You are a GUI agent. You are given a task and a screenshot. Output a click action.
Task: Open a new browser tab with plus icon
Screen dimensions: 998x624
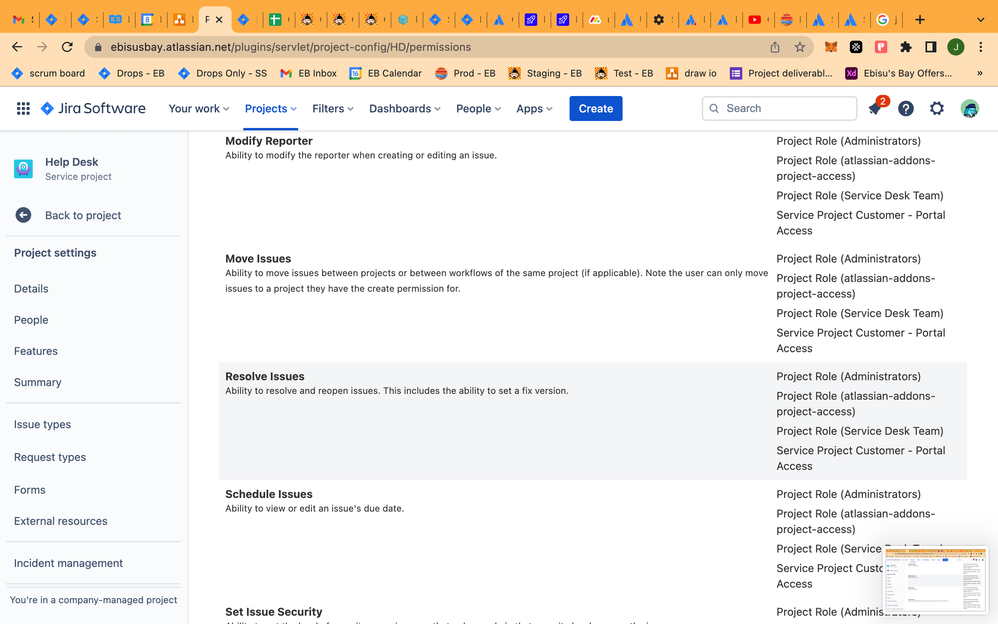[x=920, y=20]
